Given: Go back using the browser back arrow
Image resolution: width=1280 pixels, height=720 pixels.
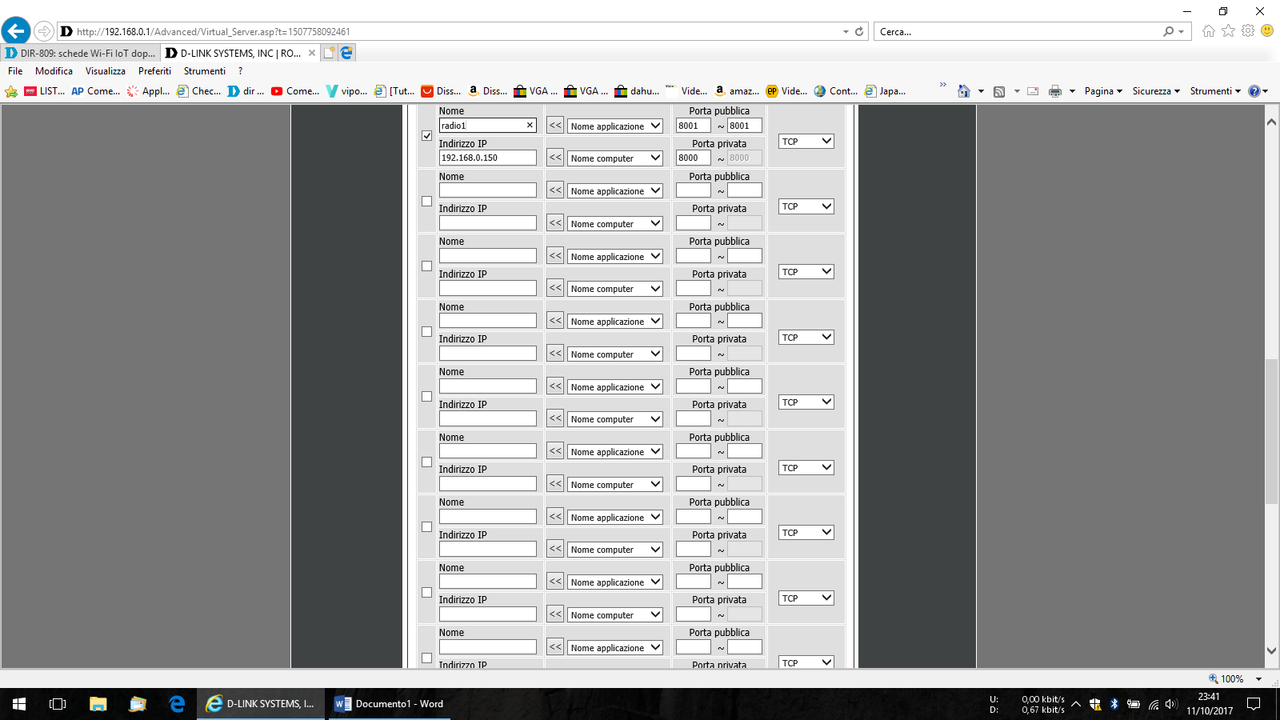Looking at the screenshot, I should click(x=16, y=31).
